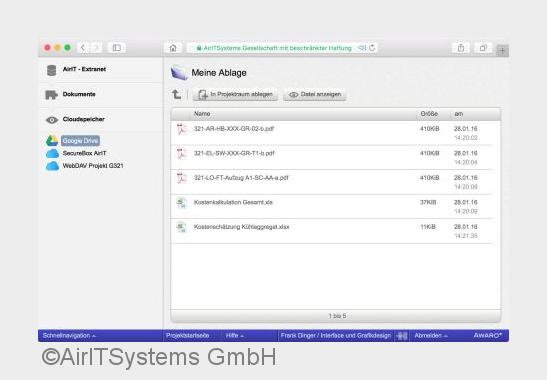The height and width of the screenshot is (380, 547).
Task: Select file Kostenkalkulation Gesamt.xls
Action: click(x=233, y=202)
